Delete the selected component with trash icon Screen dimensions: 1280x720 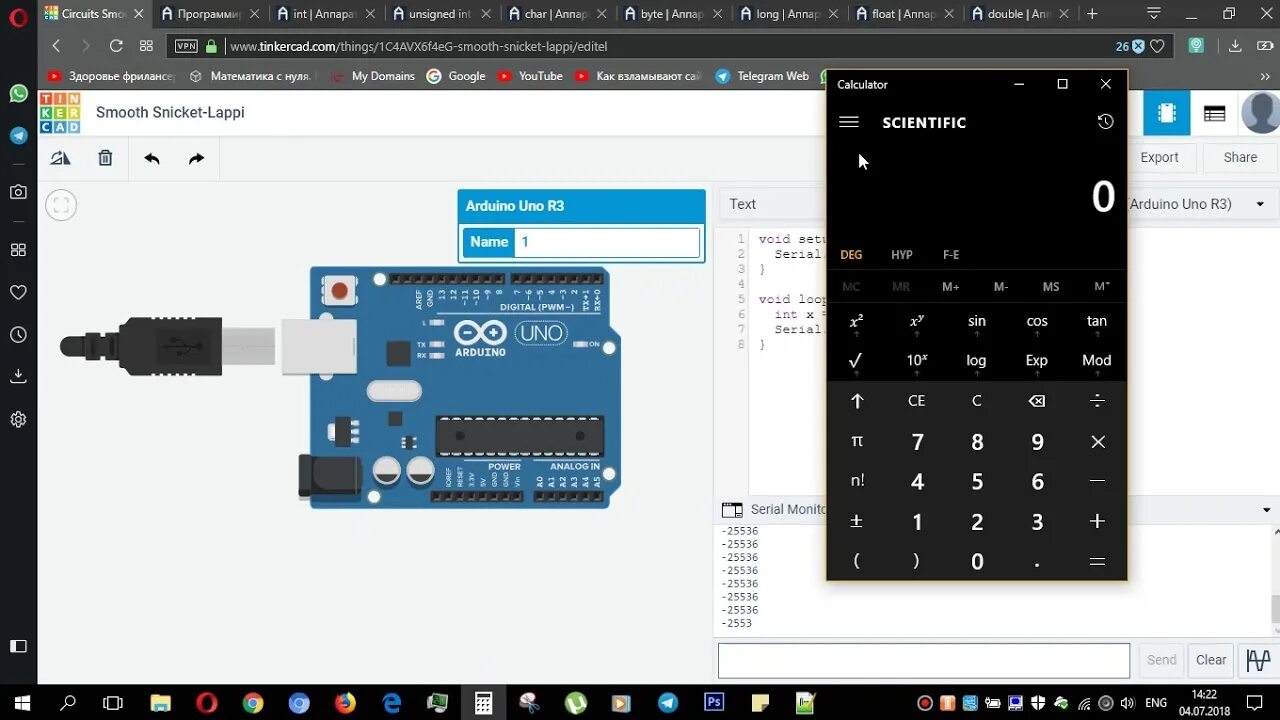coord(105,158)
